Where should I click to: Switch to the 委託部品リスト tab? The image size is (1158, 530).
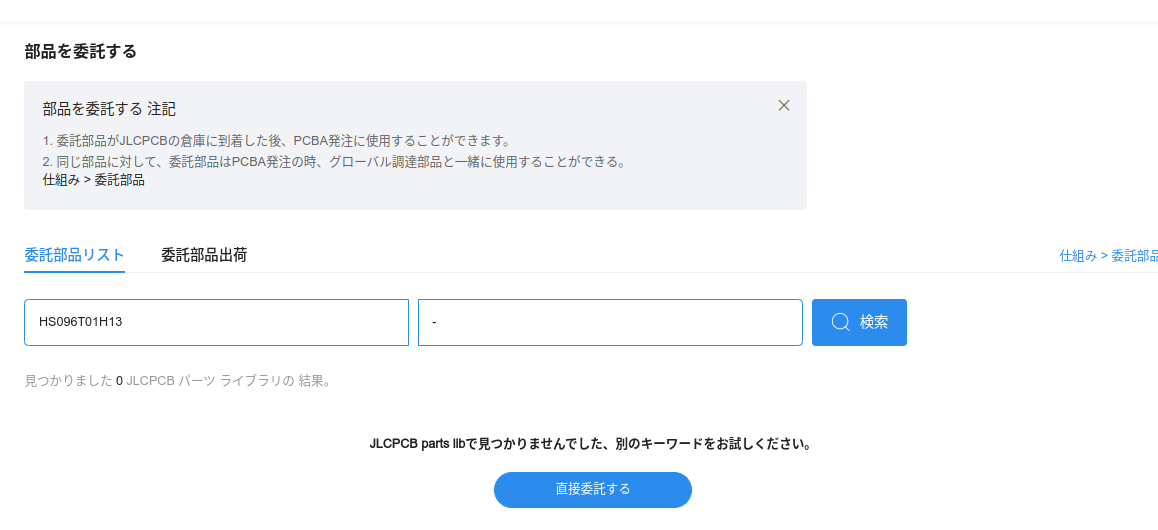tap(74, 255)
